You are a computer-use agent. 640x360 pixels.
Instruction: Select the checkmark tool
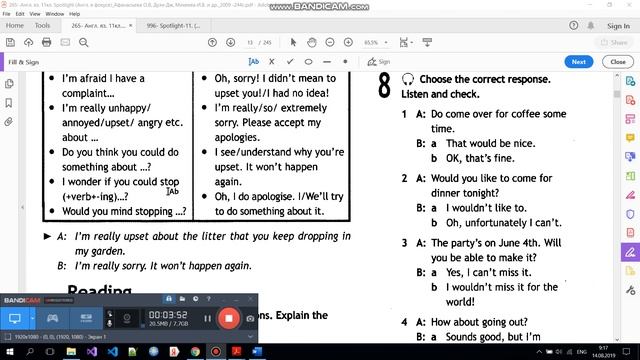coord(290,62)
